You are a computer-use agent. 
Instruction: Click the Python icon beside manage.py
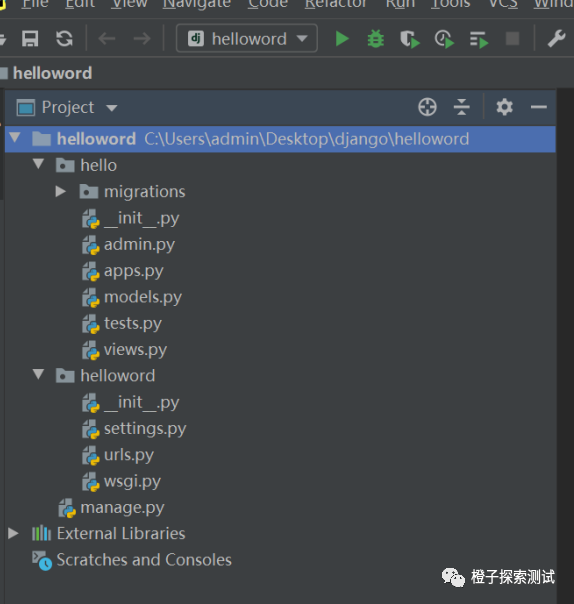click(x=67, y=508)
